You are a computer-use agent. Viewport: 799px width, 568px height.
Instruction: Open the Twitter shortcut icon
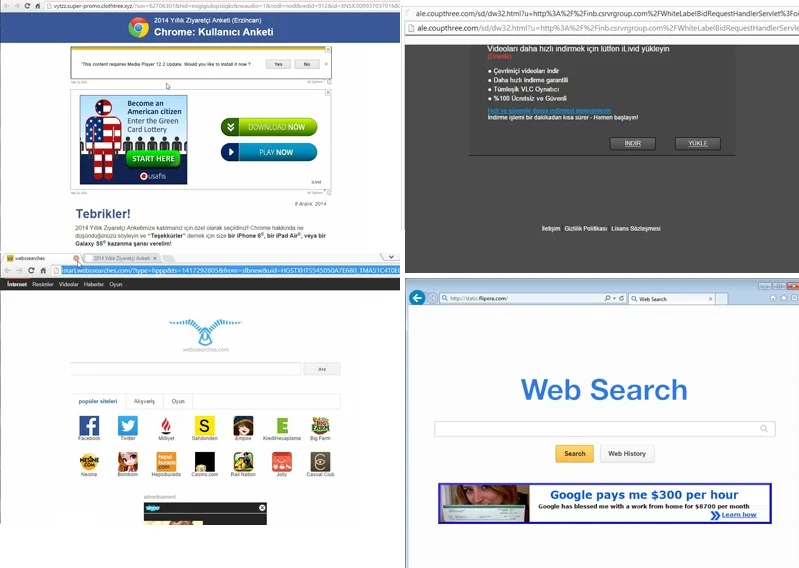[x=127, y=426]
